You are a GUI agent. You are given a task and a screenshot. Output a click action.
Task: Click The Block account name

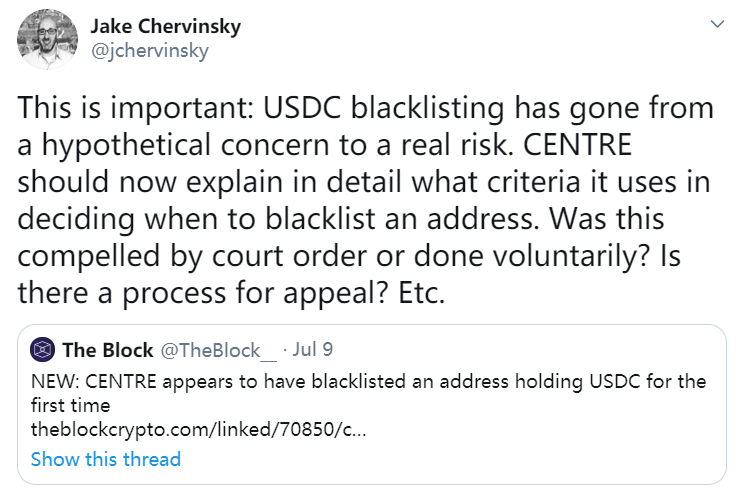pyautogui.click(x=108, y=350)
